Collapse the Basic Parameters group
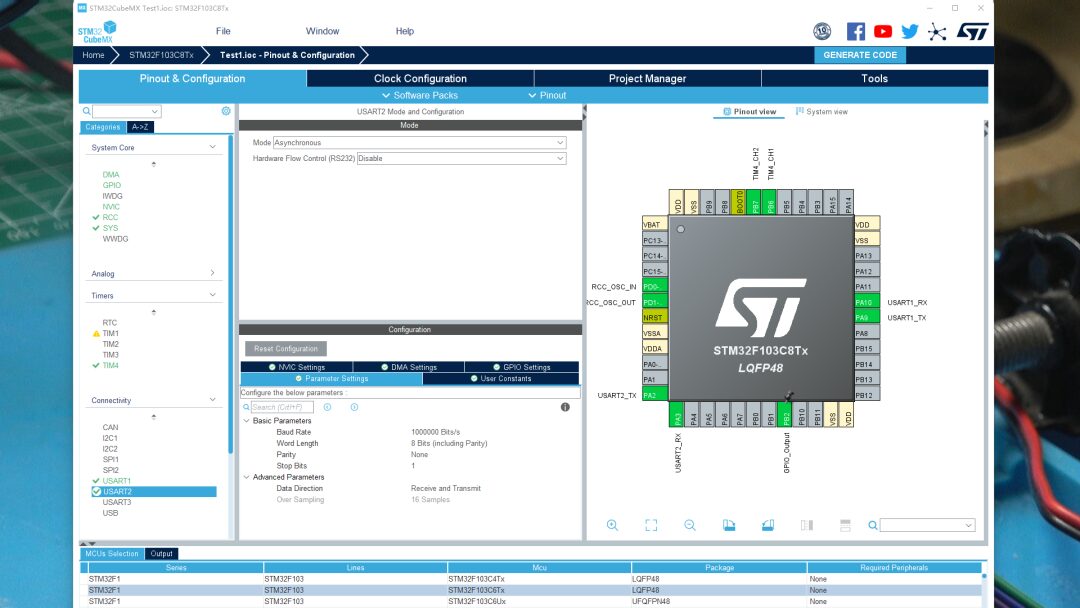 point(247,421)
